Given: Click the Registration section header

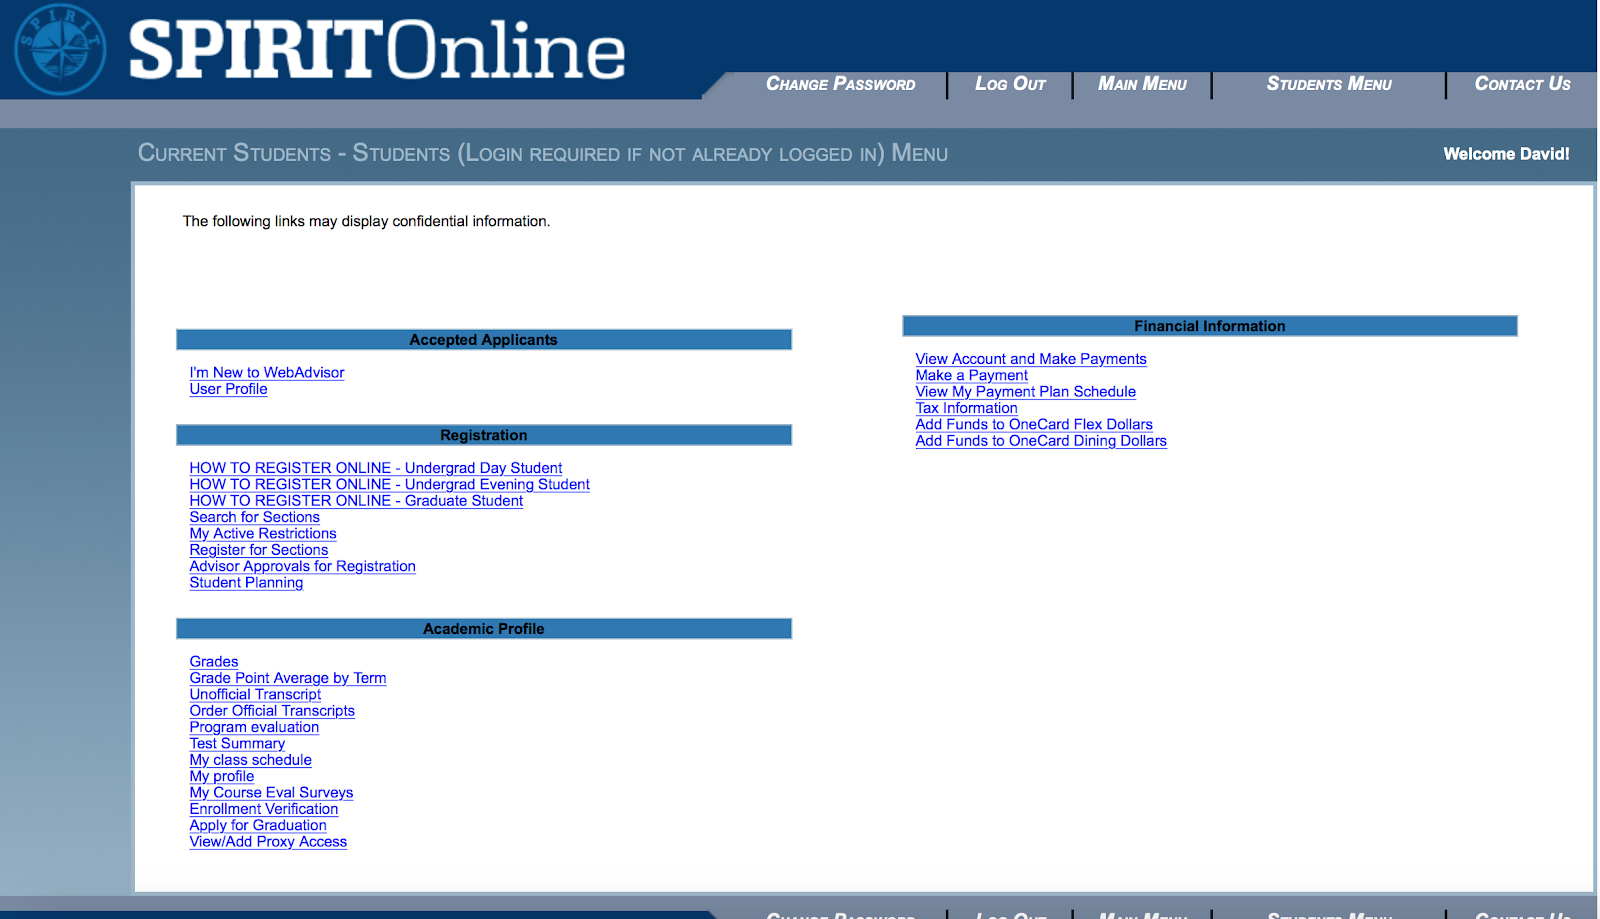Looking at the screenshot, I should [x=484, y=435].
